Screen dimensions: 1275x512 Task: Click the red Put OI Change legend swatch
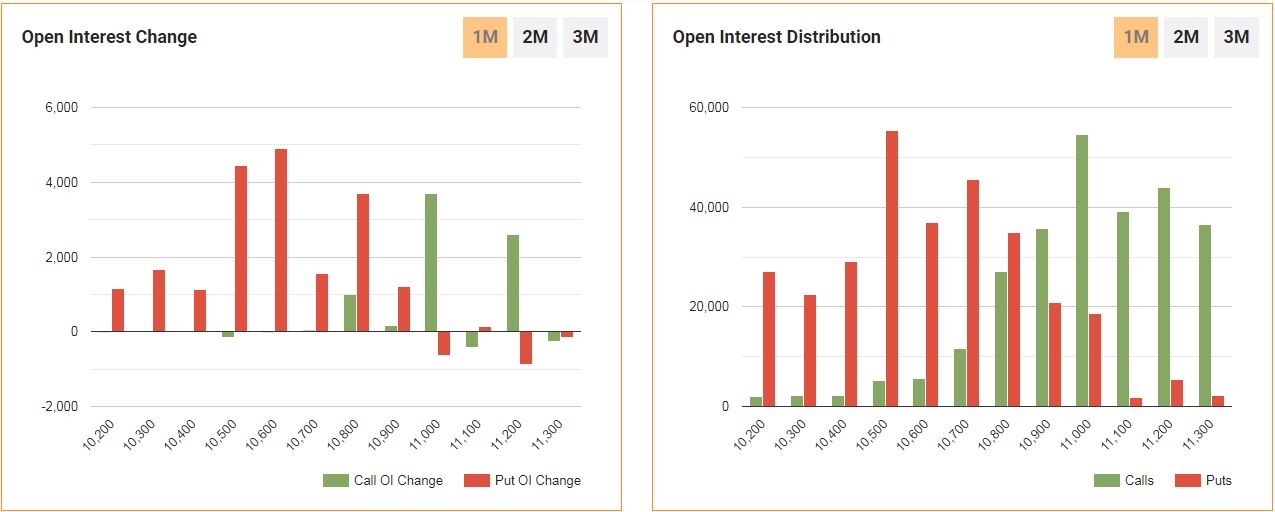(x=476, y=481)
